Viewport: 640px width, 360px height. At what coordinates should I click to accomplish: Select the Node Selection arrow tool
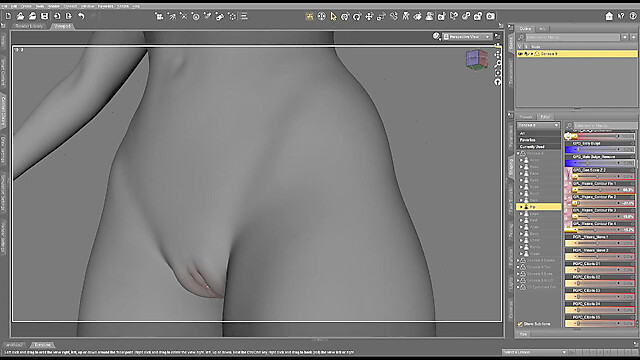click(333, 16)
